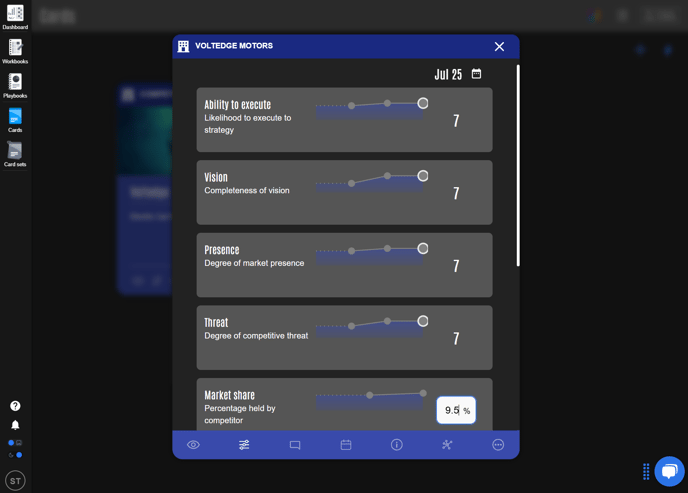Screen dimensions: 688x493
Task: Open the ST user avatar menu
Action: 15,481
